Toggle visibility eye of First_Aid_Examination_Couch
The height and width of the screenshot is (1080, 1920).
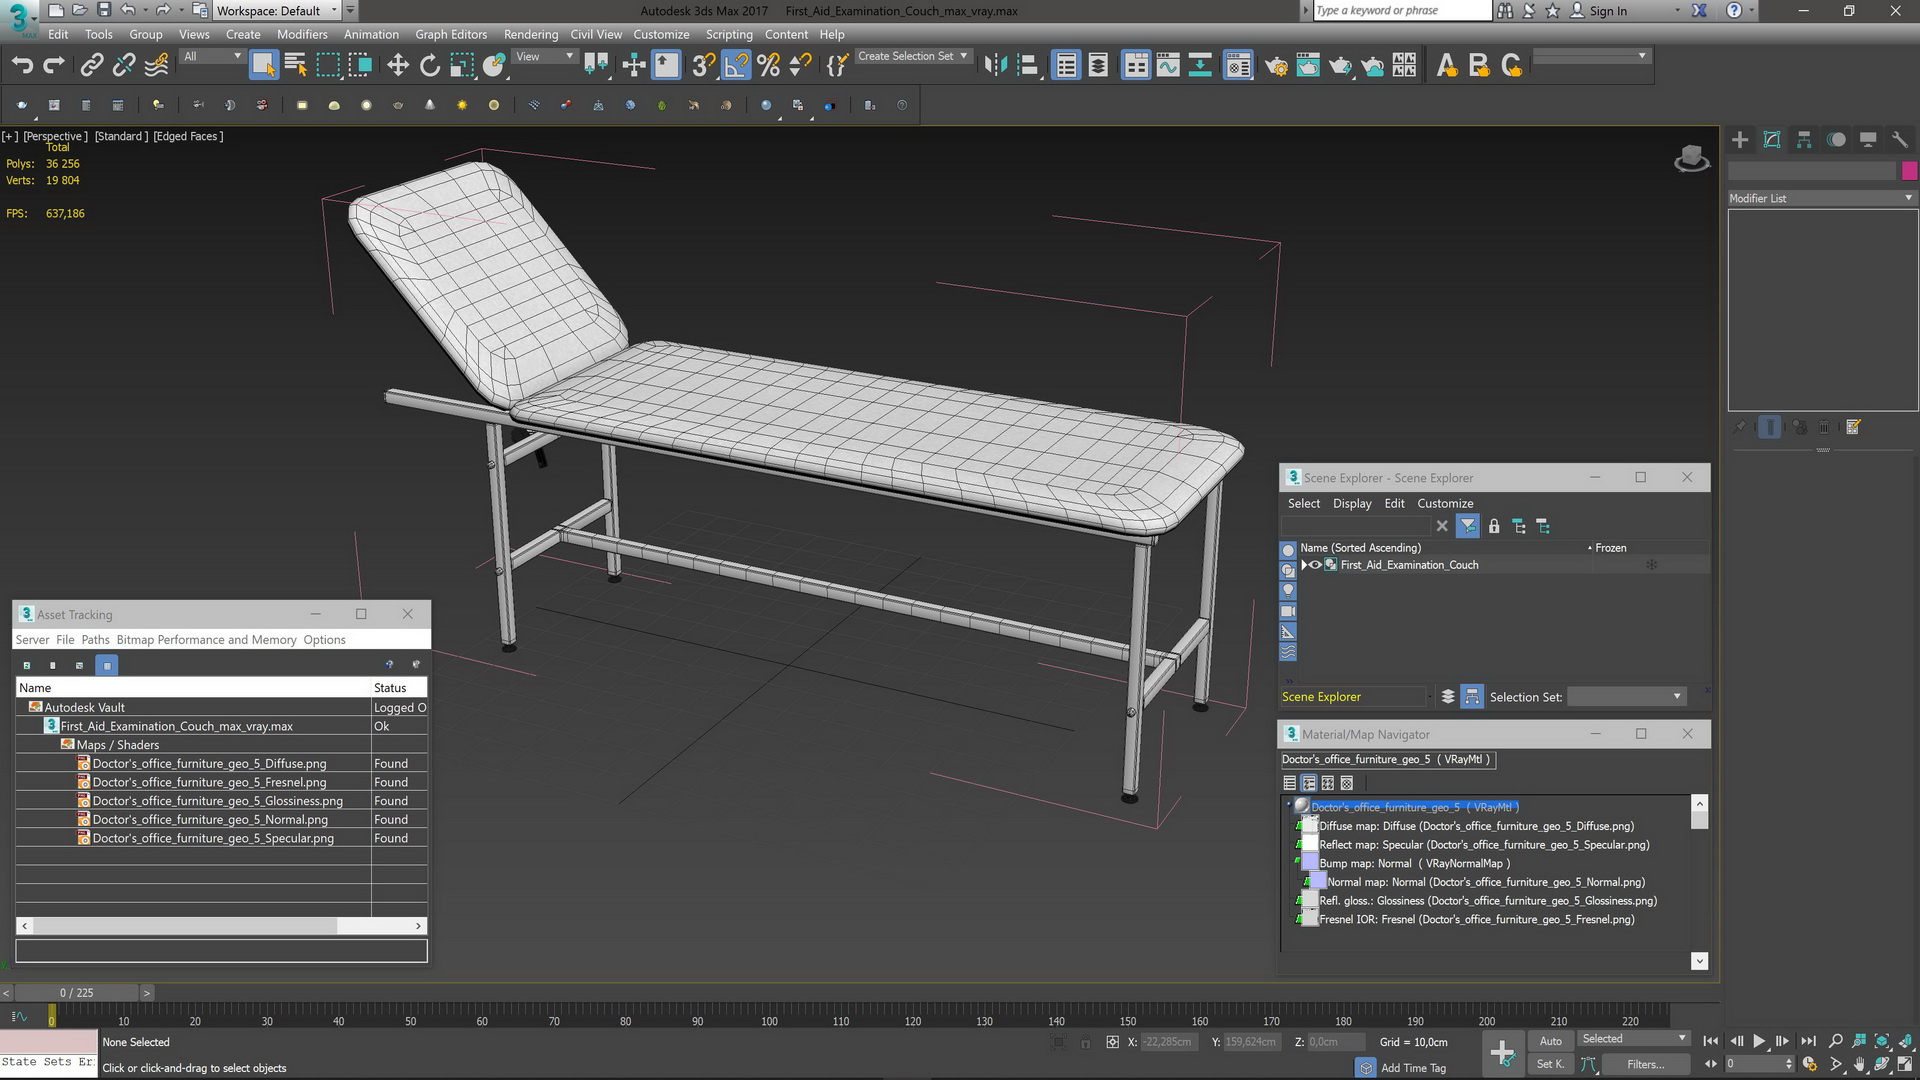click(1316, 565)
